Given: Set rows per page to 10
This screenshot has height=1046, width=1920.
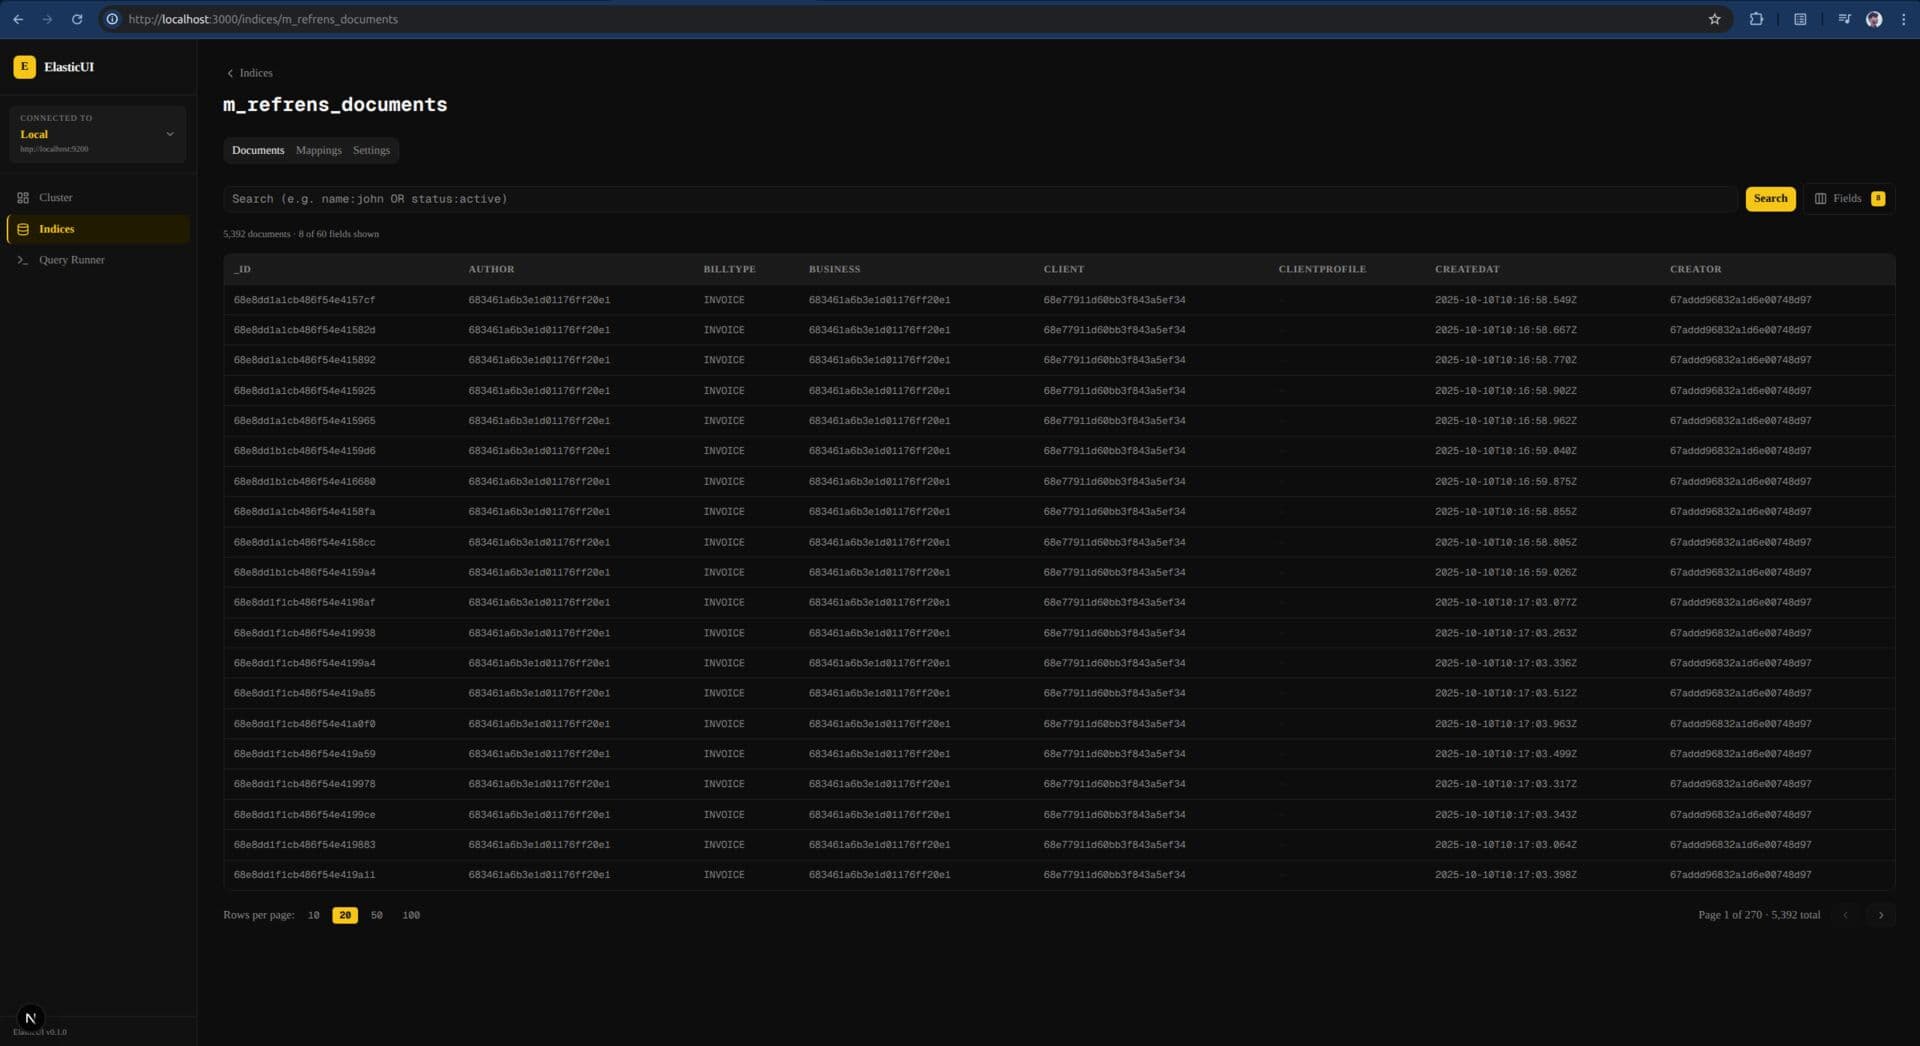Looking at the screenshot, I should pyautogui.click(x=314, y=914).
